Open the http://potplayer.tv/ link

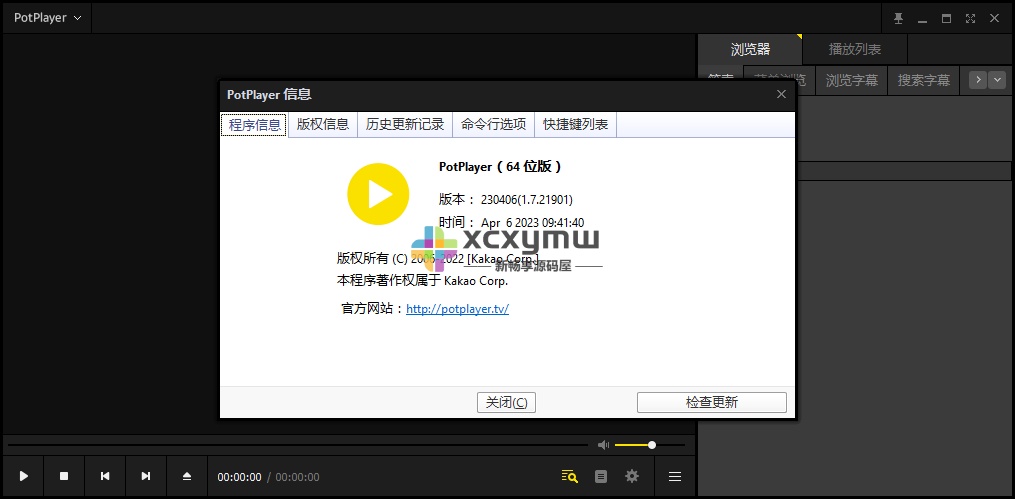point(458,309)
